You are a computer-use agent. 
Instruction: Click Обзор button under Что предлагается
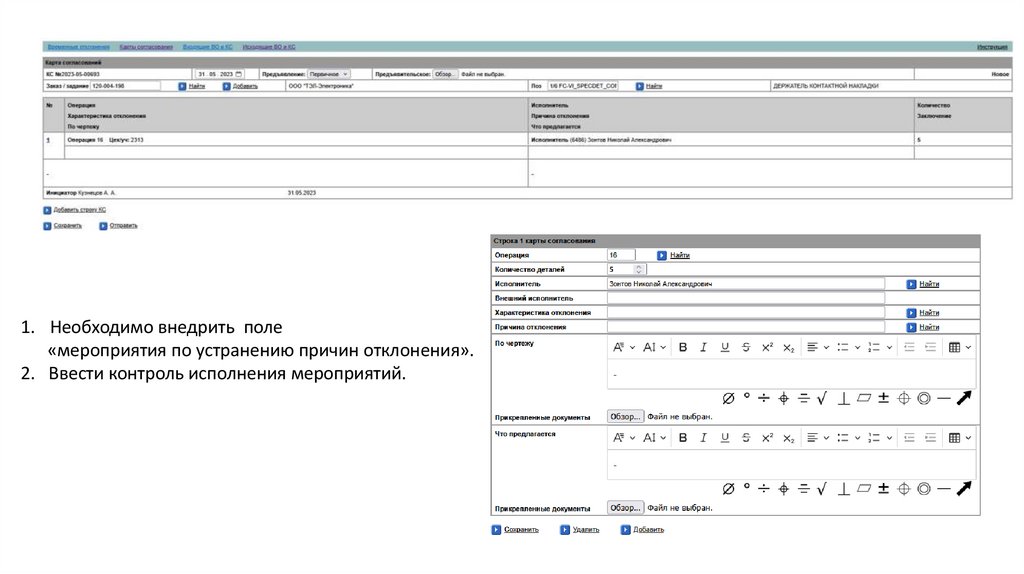point(625,507)
